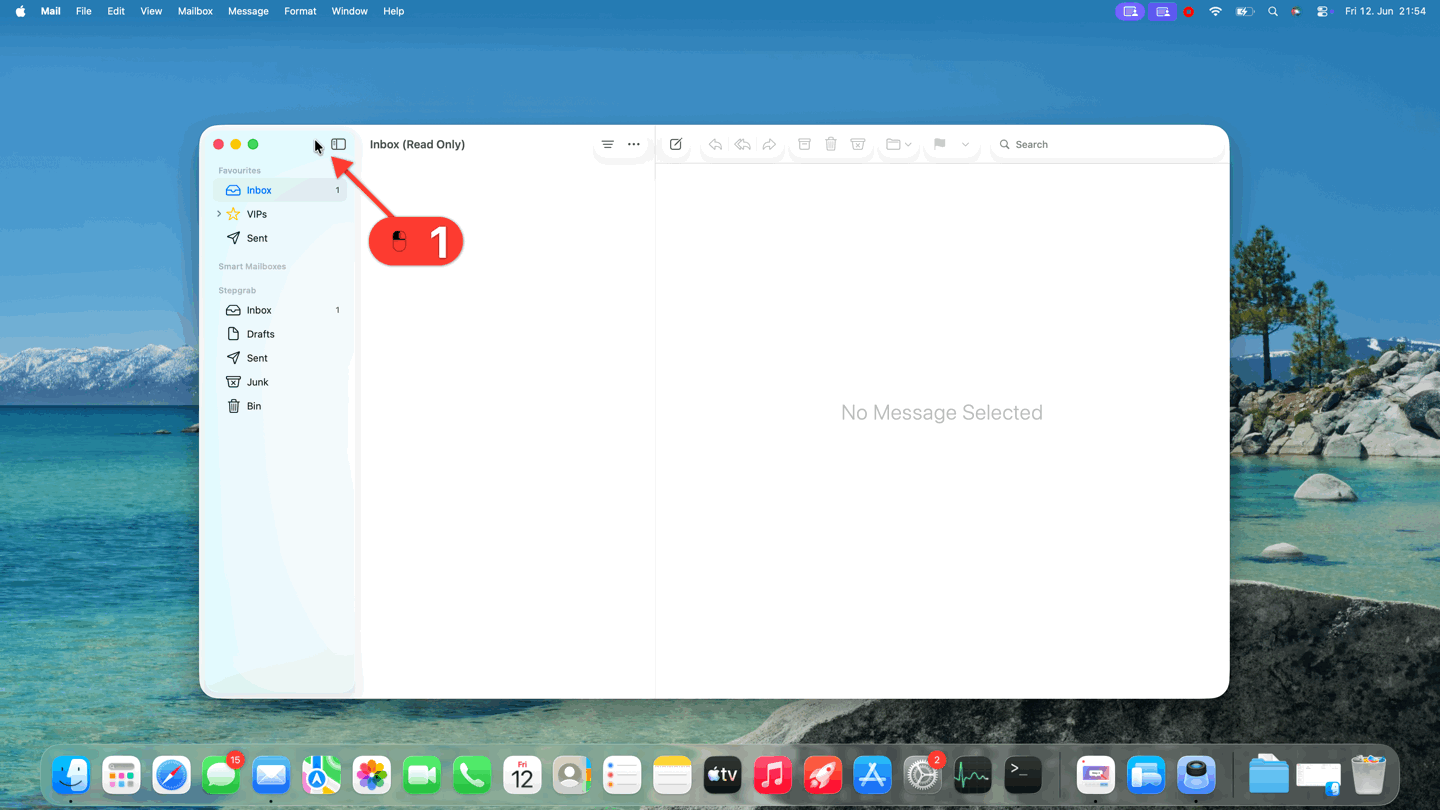This screenshot has width=1440, height=810.
Task: Open the Move to mailbox dropdown
Action: pos(898,144)
